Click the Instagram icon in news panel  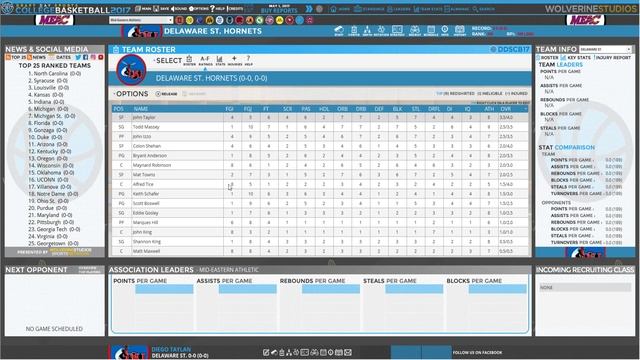[x=93, y=57]
